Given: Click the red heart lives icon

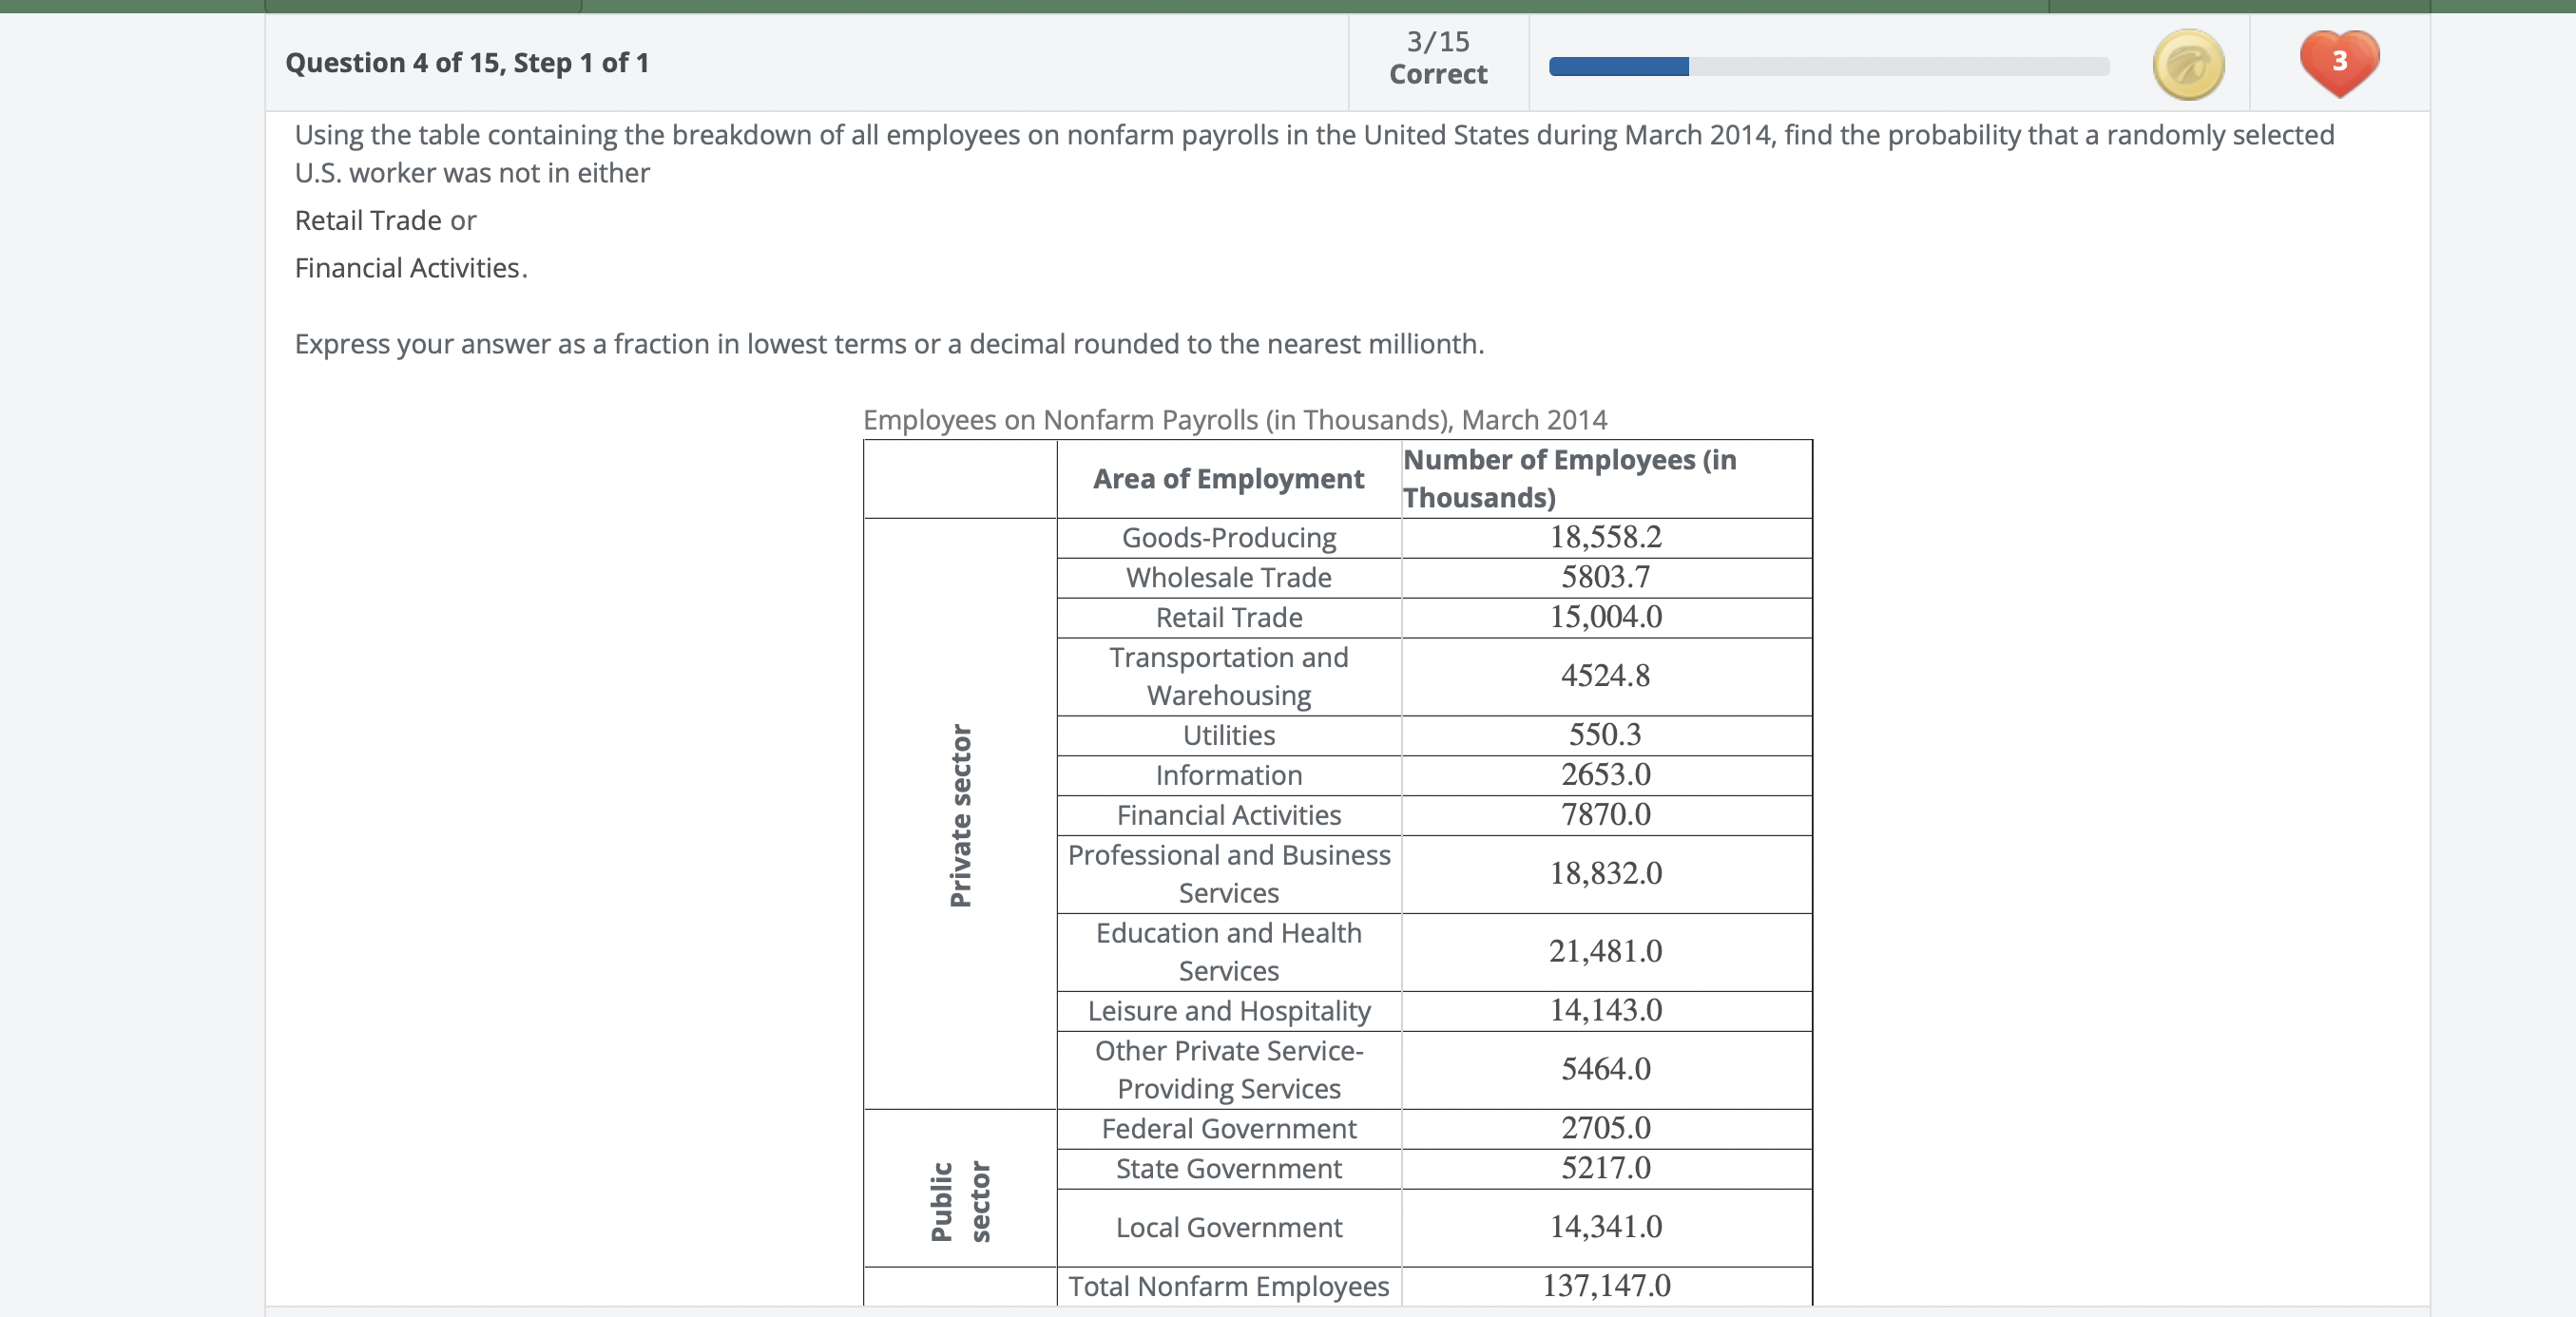Looking at the screenshot, I should pos(2338,63).
